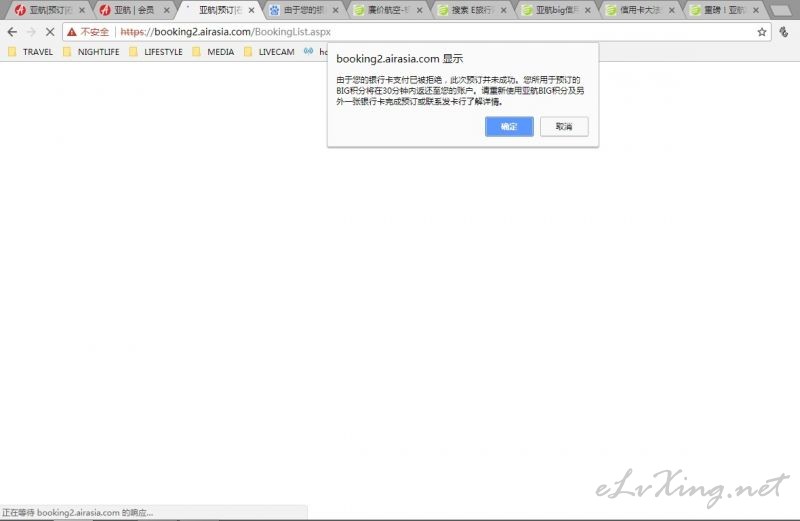
Task: Click the extension icon right of address bar
Action: [x=784, y=32]
